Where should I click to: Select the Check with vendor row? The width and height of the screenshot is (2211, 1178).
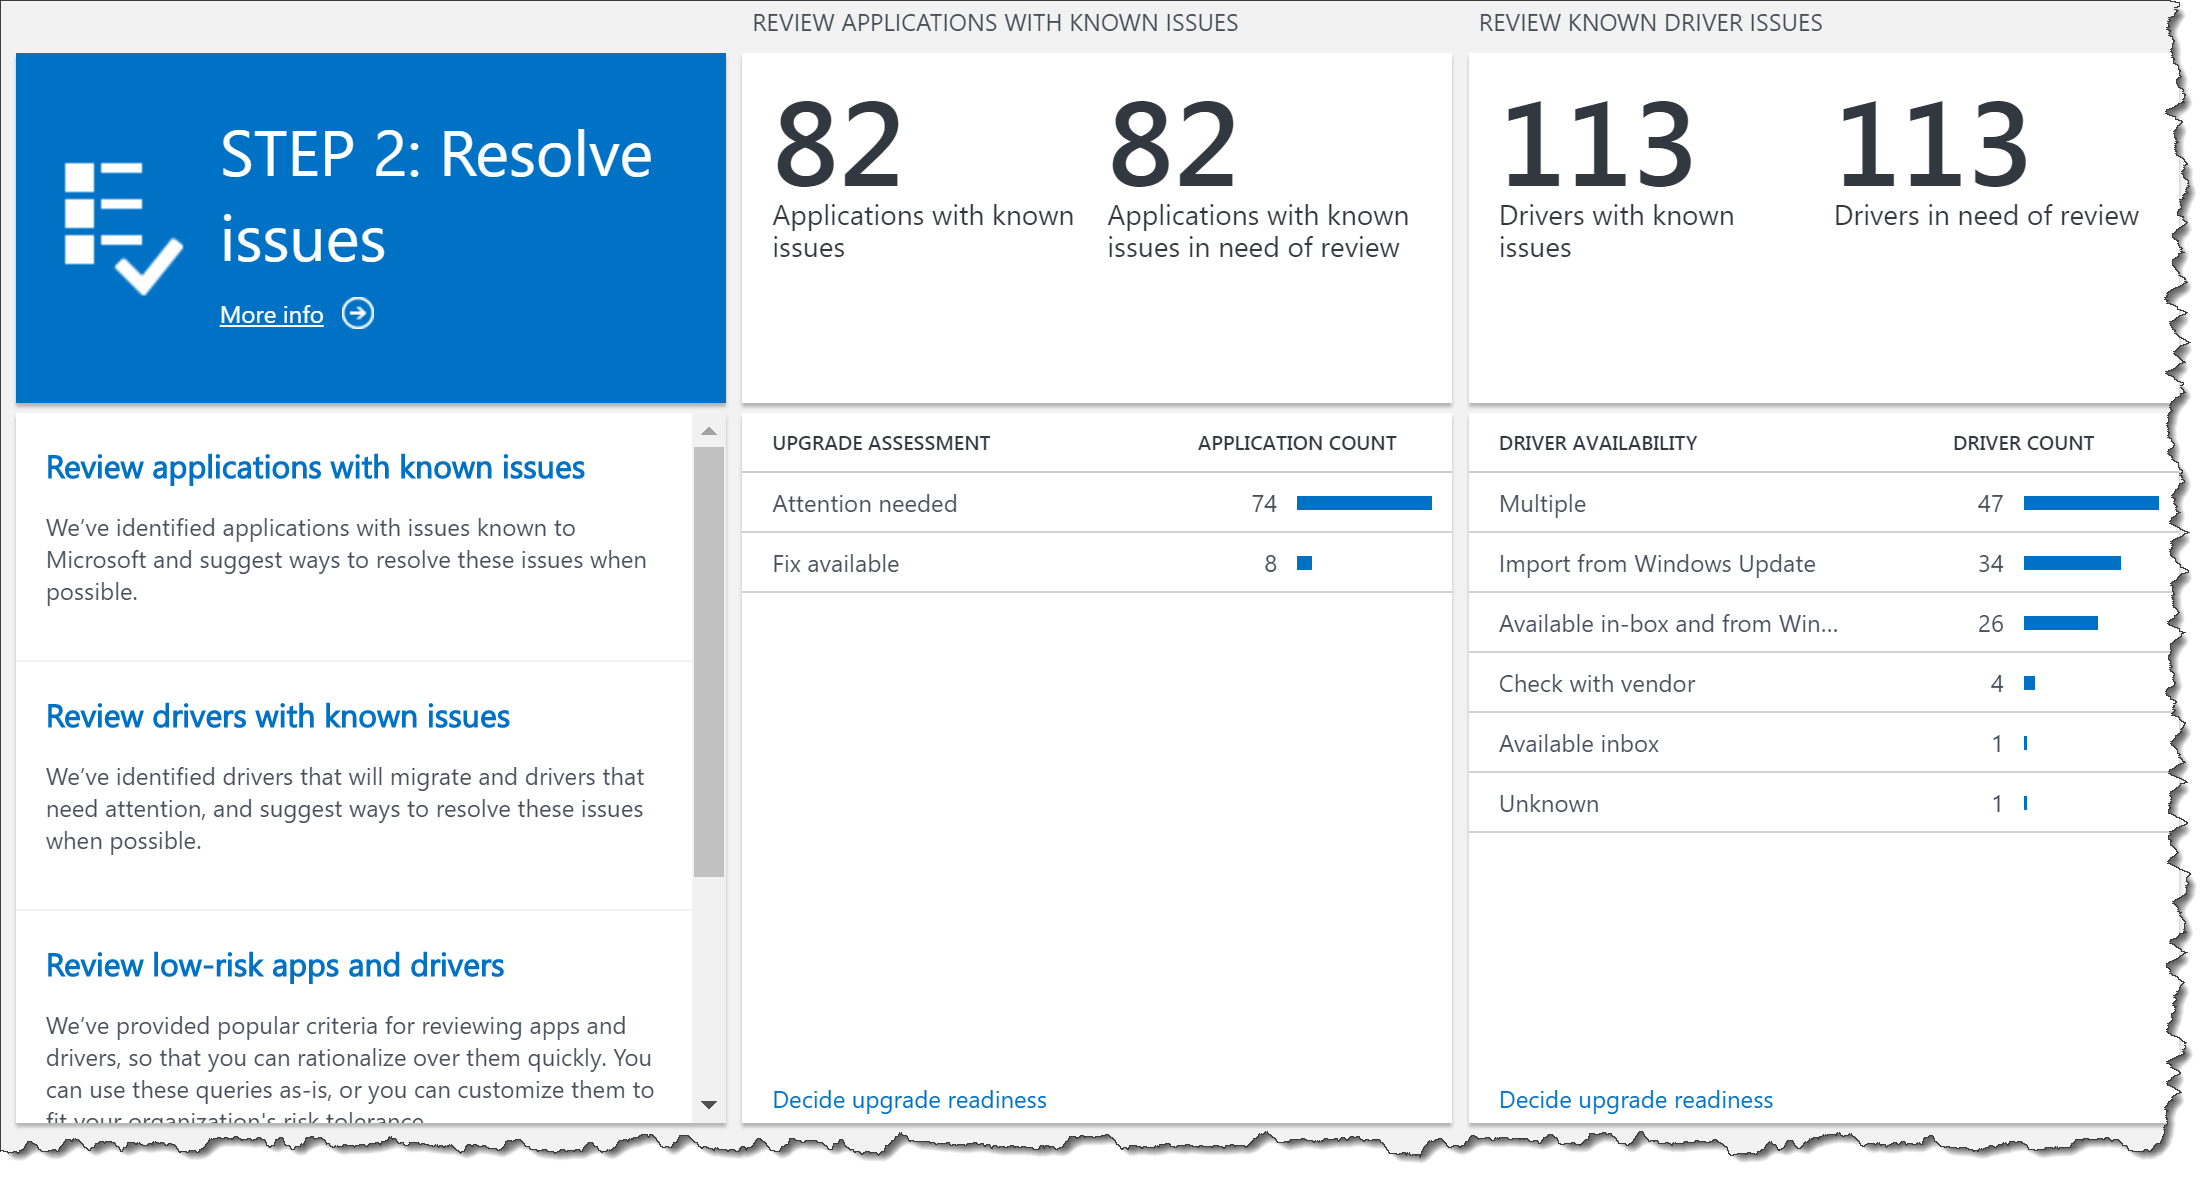[1596, 683]
